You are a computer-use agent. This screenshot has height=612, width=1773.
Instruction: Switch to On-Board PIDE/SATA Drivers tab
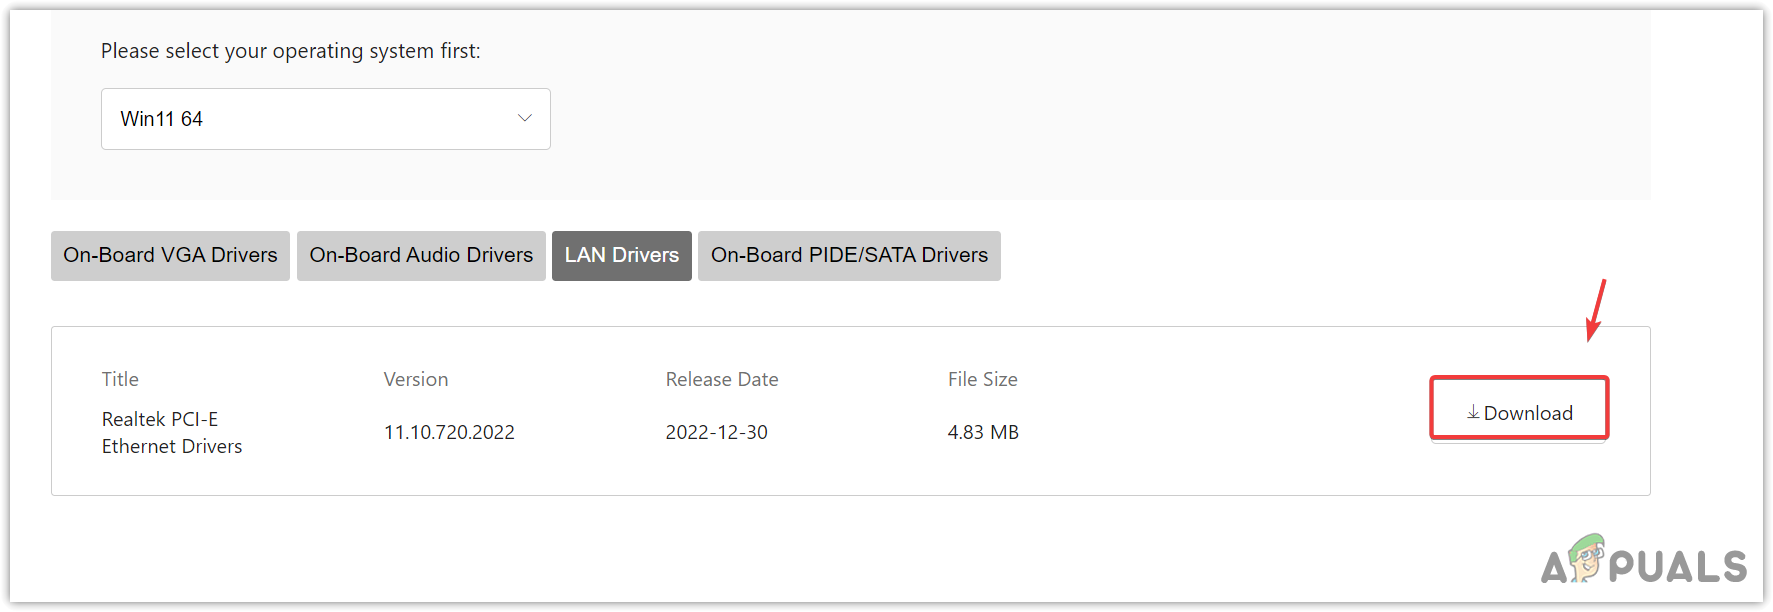coord(848,255)
